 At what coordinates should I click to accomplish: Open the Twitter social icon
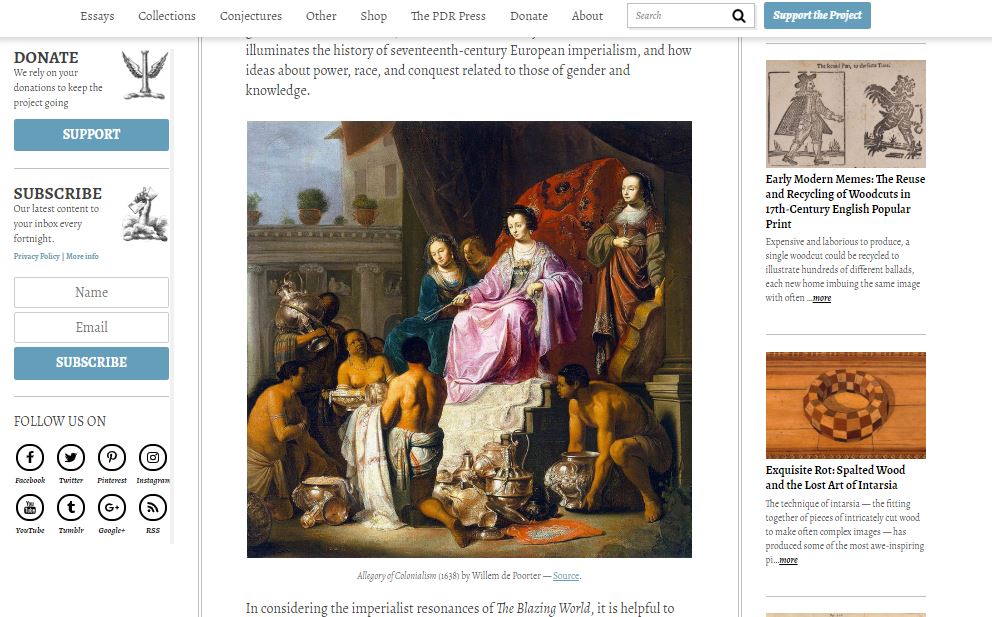coord(71,457)
